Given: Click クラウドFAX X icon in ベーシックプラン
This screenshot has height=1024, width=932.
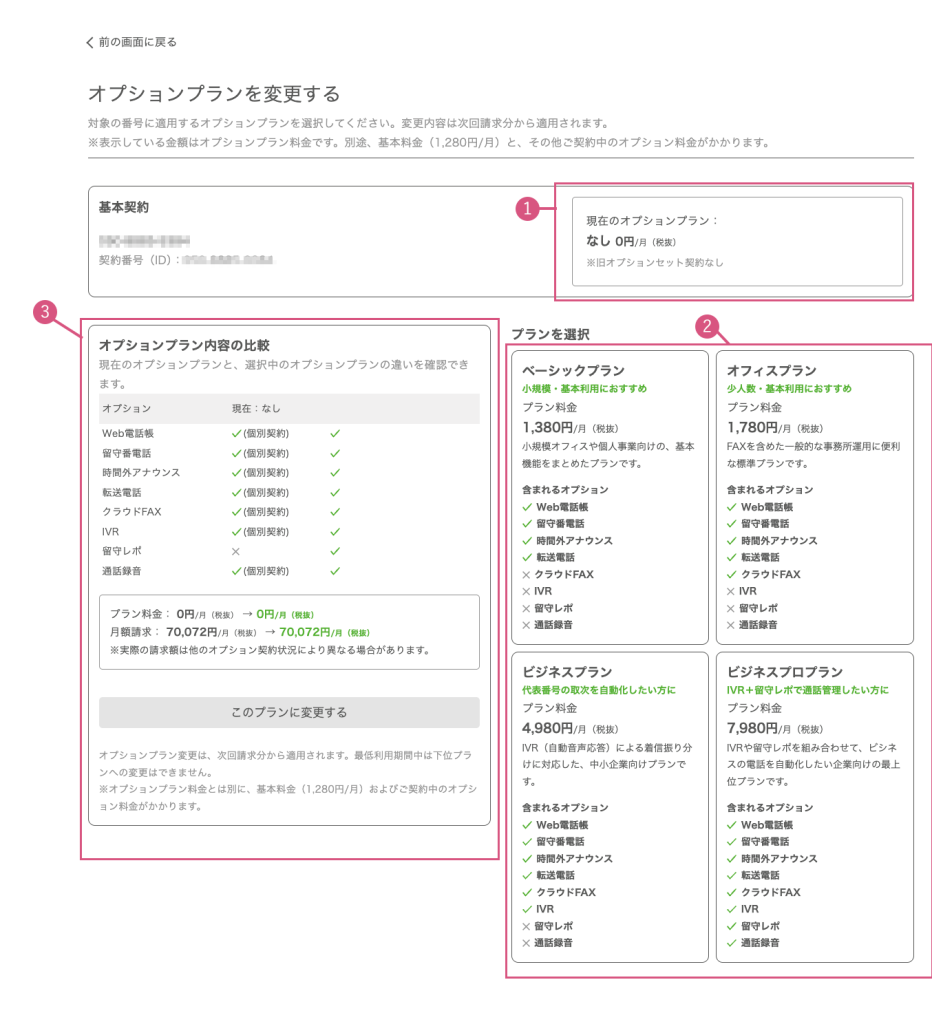Looking at the screenshot, I should pos(526,575).
